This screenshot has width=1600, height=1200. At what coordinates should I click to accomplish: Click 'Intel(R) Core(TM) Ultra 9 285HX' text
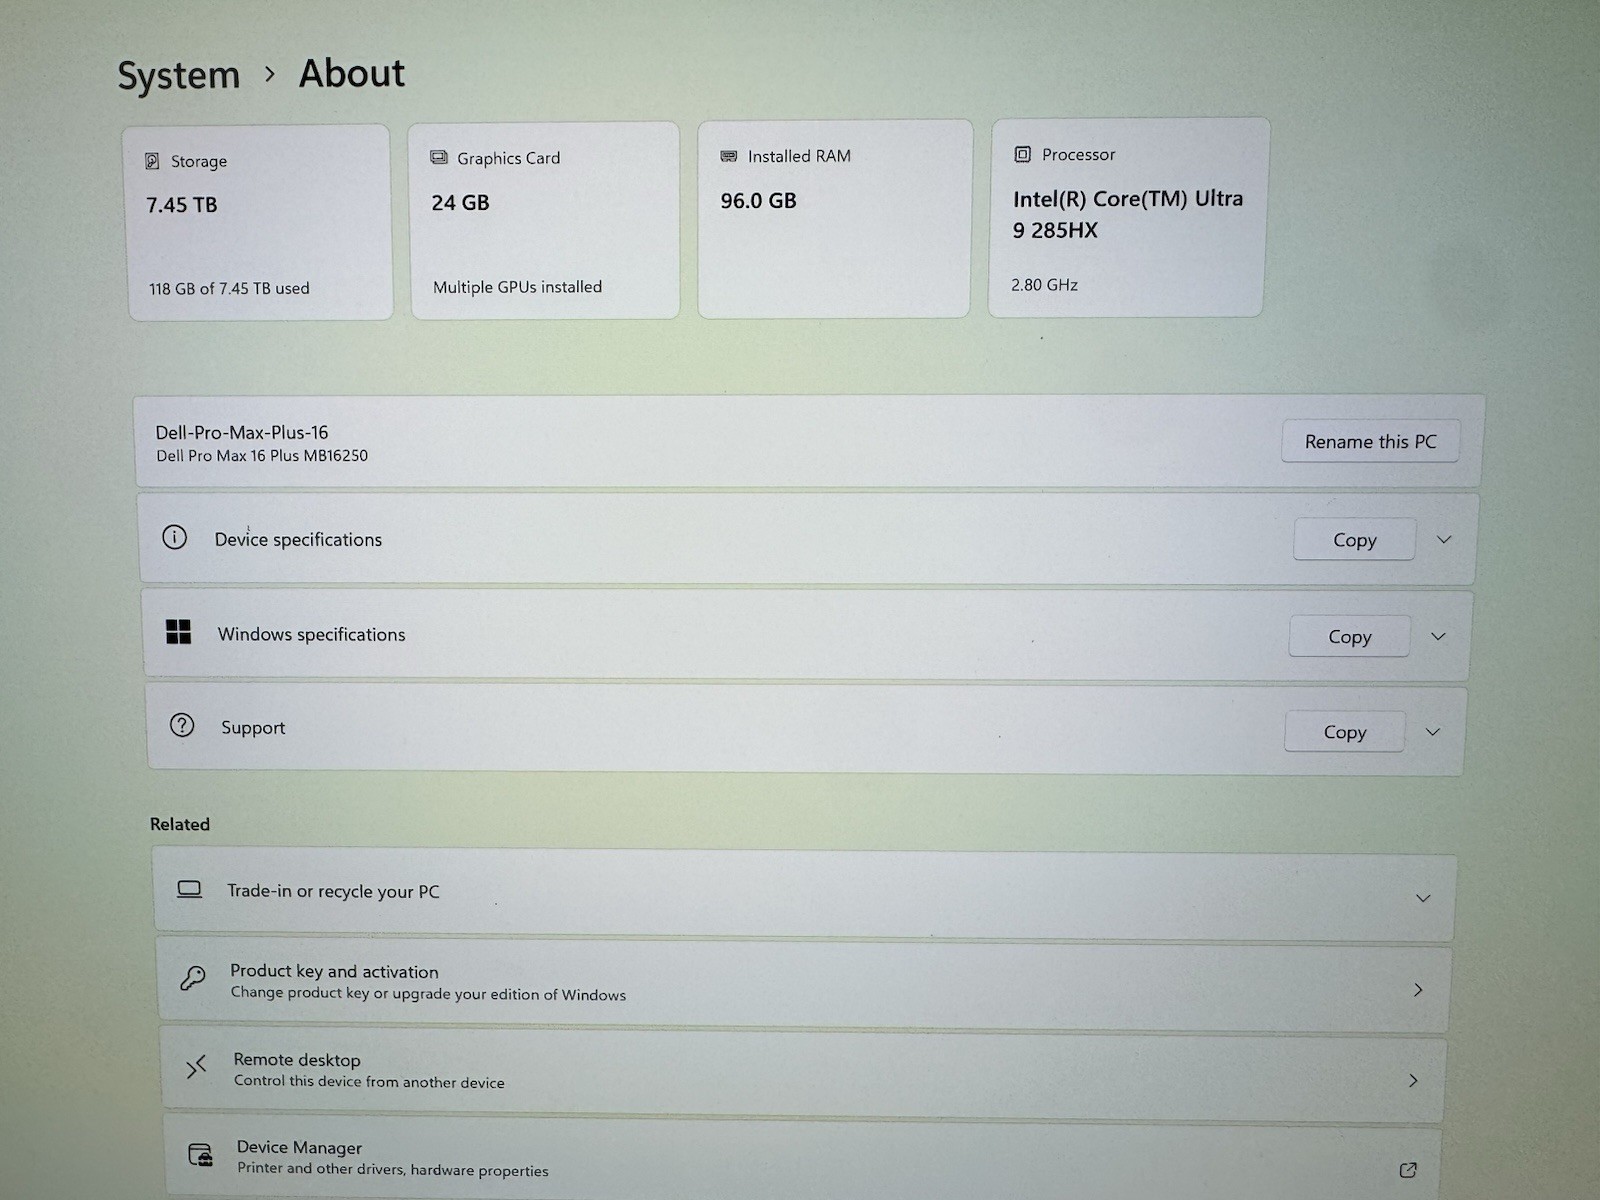[1128, 214]
